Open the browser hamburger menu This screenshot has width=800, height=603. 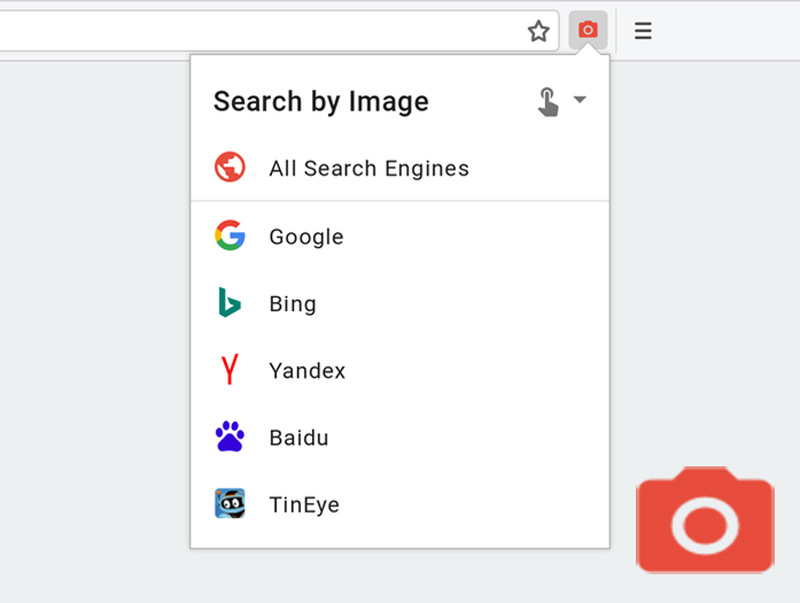[x=643, y=31]
